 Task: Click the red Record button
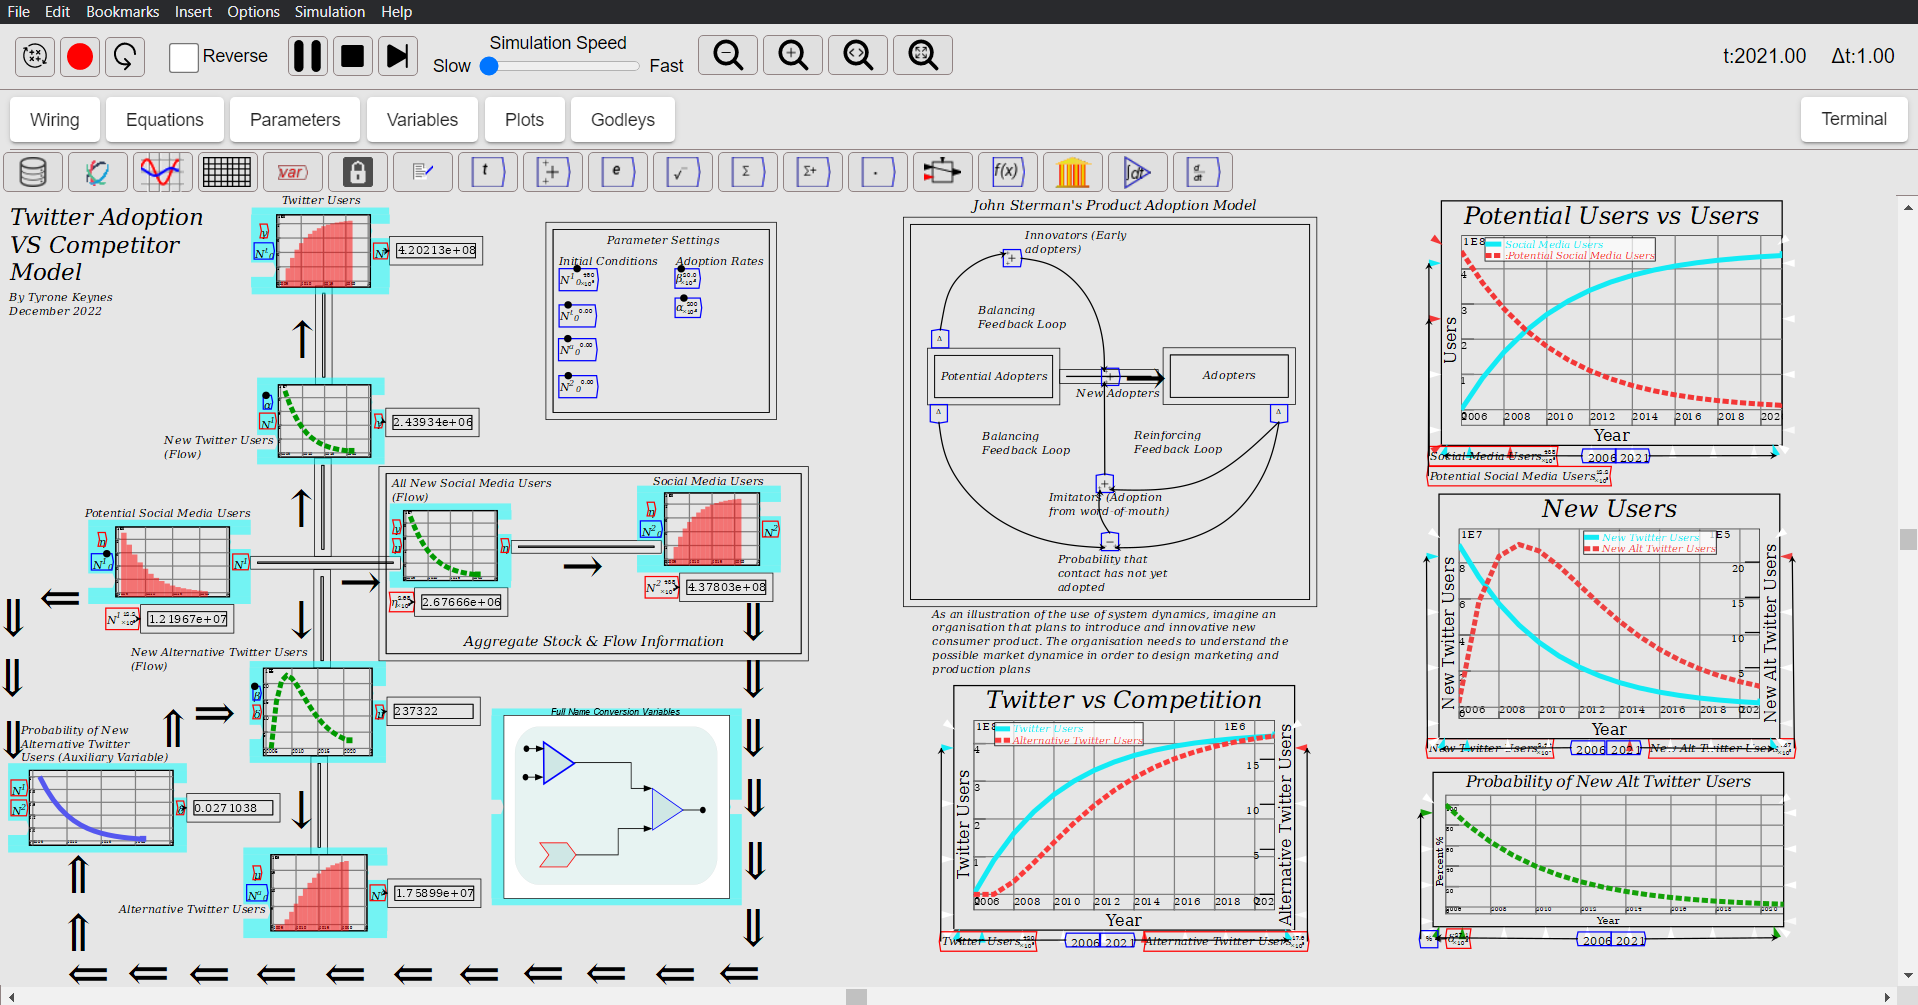tap(80, 56)
